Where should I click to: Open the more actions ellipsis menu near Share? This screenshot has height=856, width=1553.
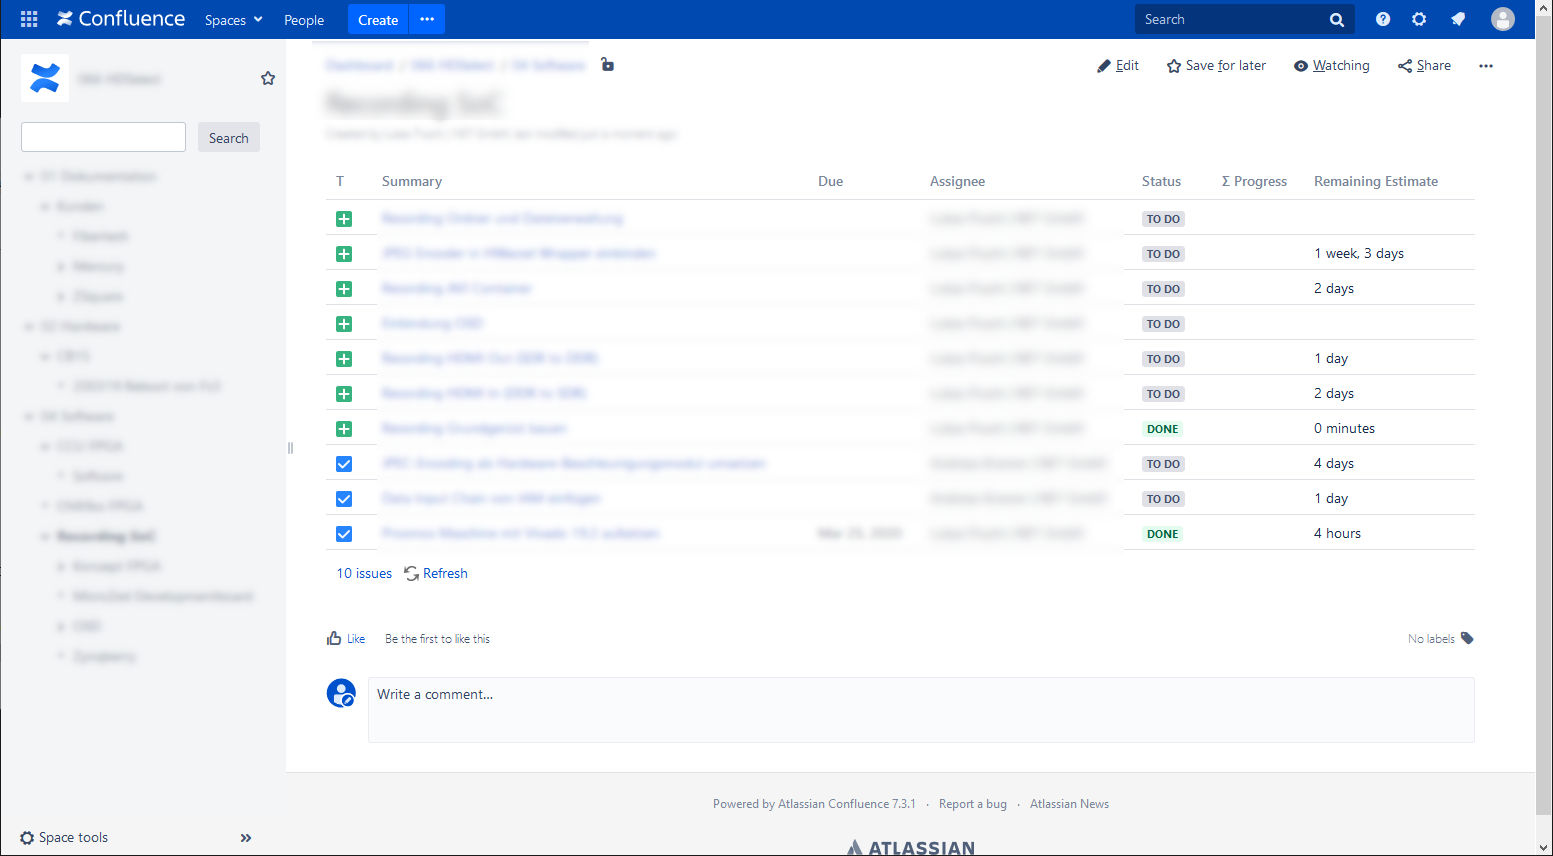[x=1486, y=65]
